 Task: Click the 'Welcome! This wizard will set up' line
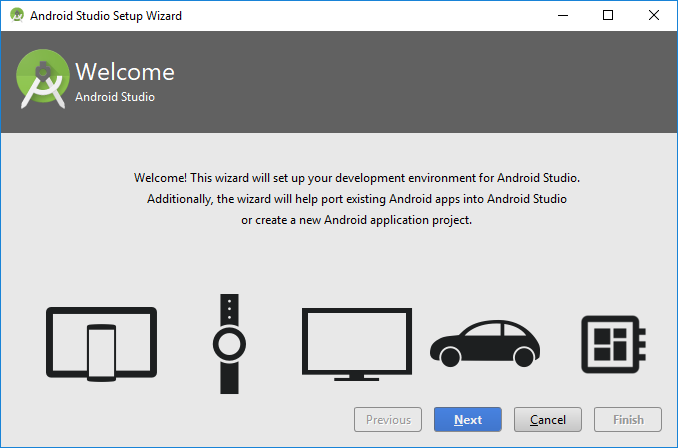pos(357,178)
